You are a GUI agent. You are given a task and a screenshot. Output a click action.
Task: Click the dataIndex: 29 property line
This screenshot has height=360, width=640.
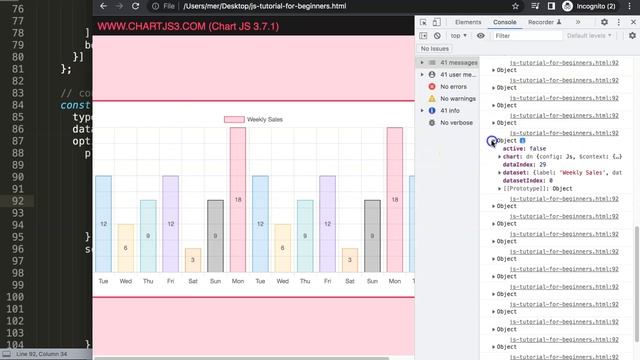[524, 164]
